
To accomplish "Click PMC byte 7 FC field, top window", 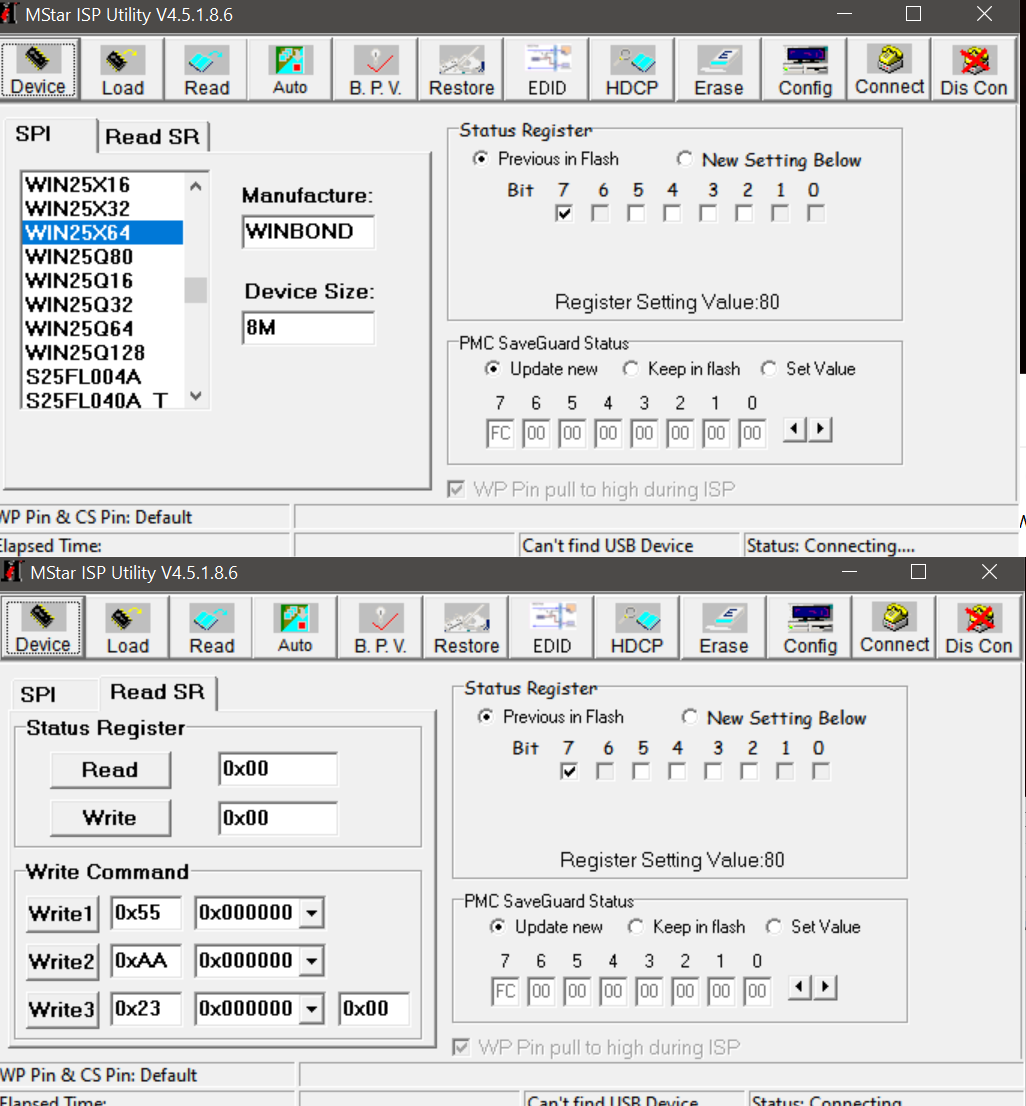I will tap(500, 432).
